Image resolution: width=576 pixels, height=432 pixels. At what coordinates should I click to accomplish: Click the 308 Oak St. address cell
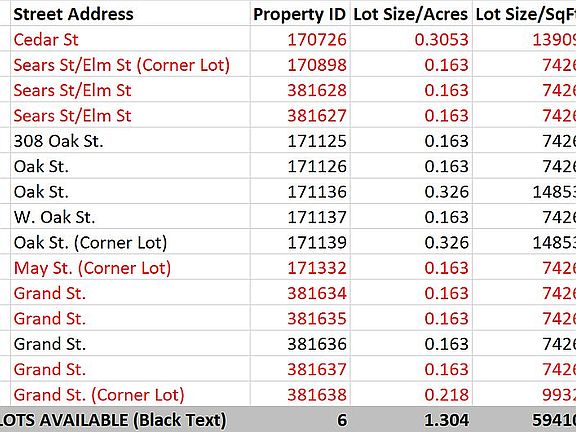click(130, 140)
